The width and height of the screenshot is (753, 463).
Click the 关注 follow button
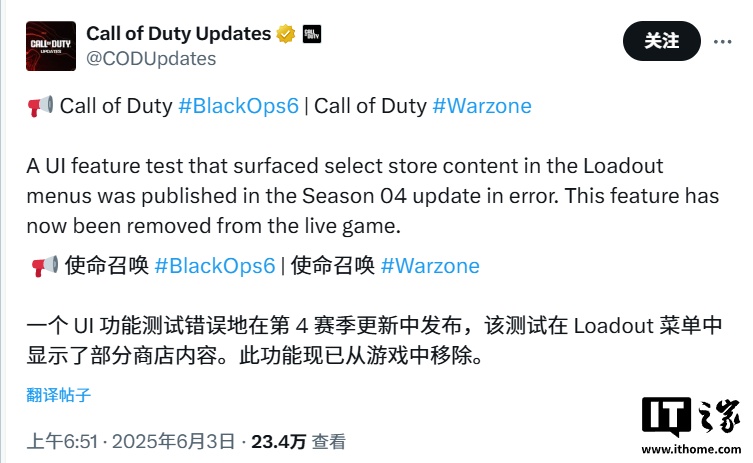[662, 41]
